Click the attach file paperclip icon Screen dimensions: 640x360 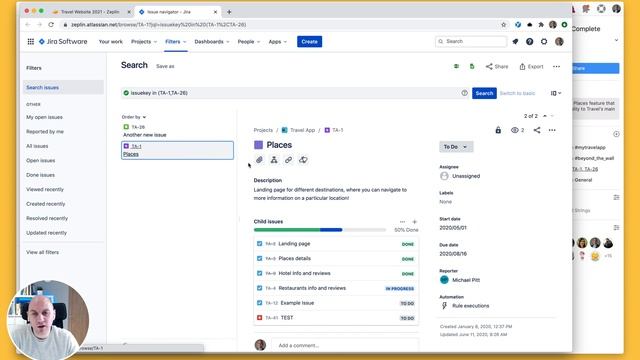click(259, 160)
